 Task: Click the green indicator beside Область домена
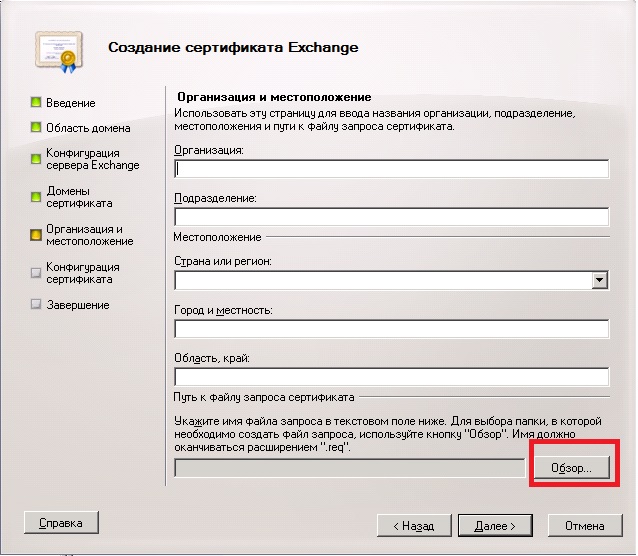(x=36, y=127)
